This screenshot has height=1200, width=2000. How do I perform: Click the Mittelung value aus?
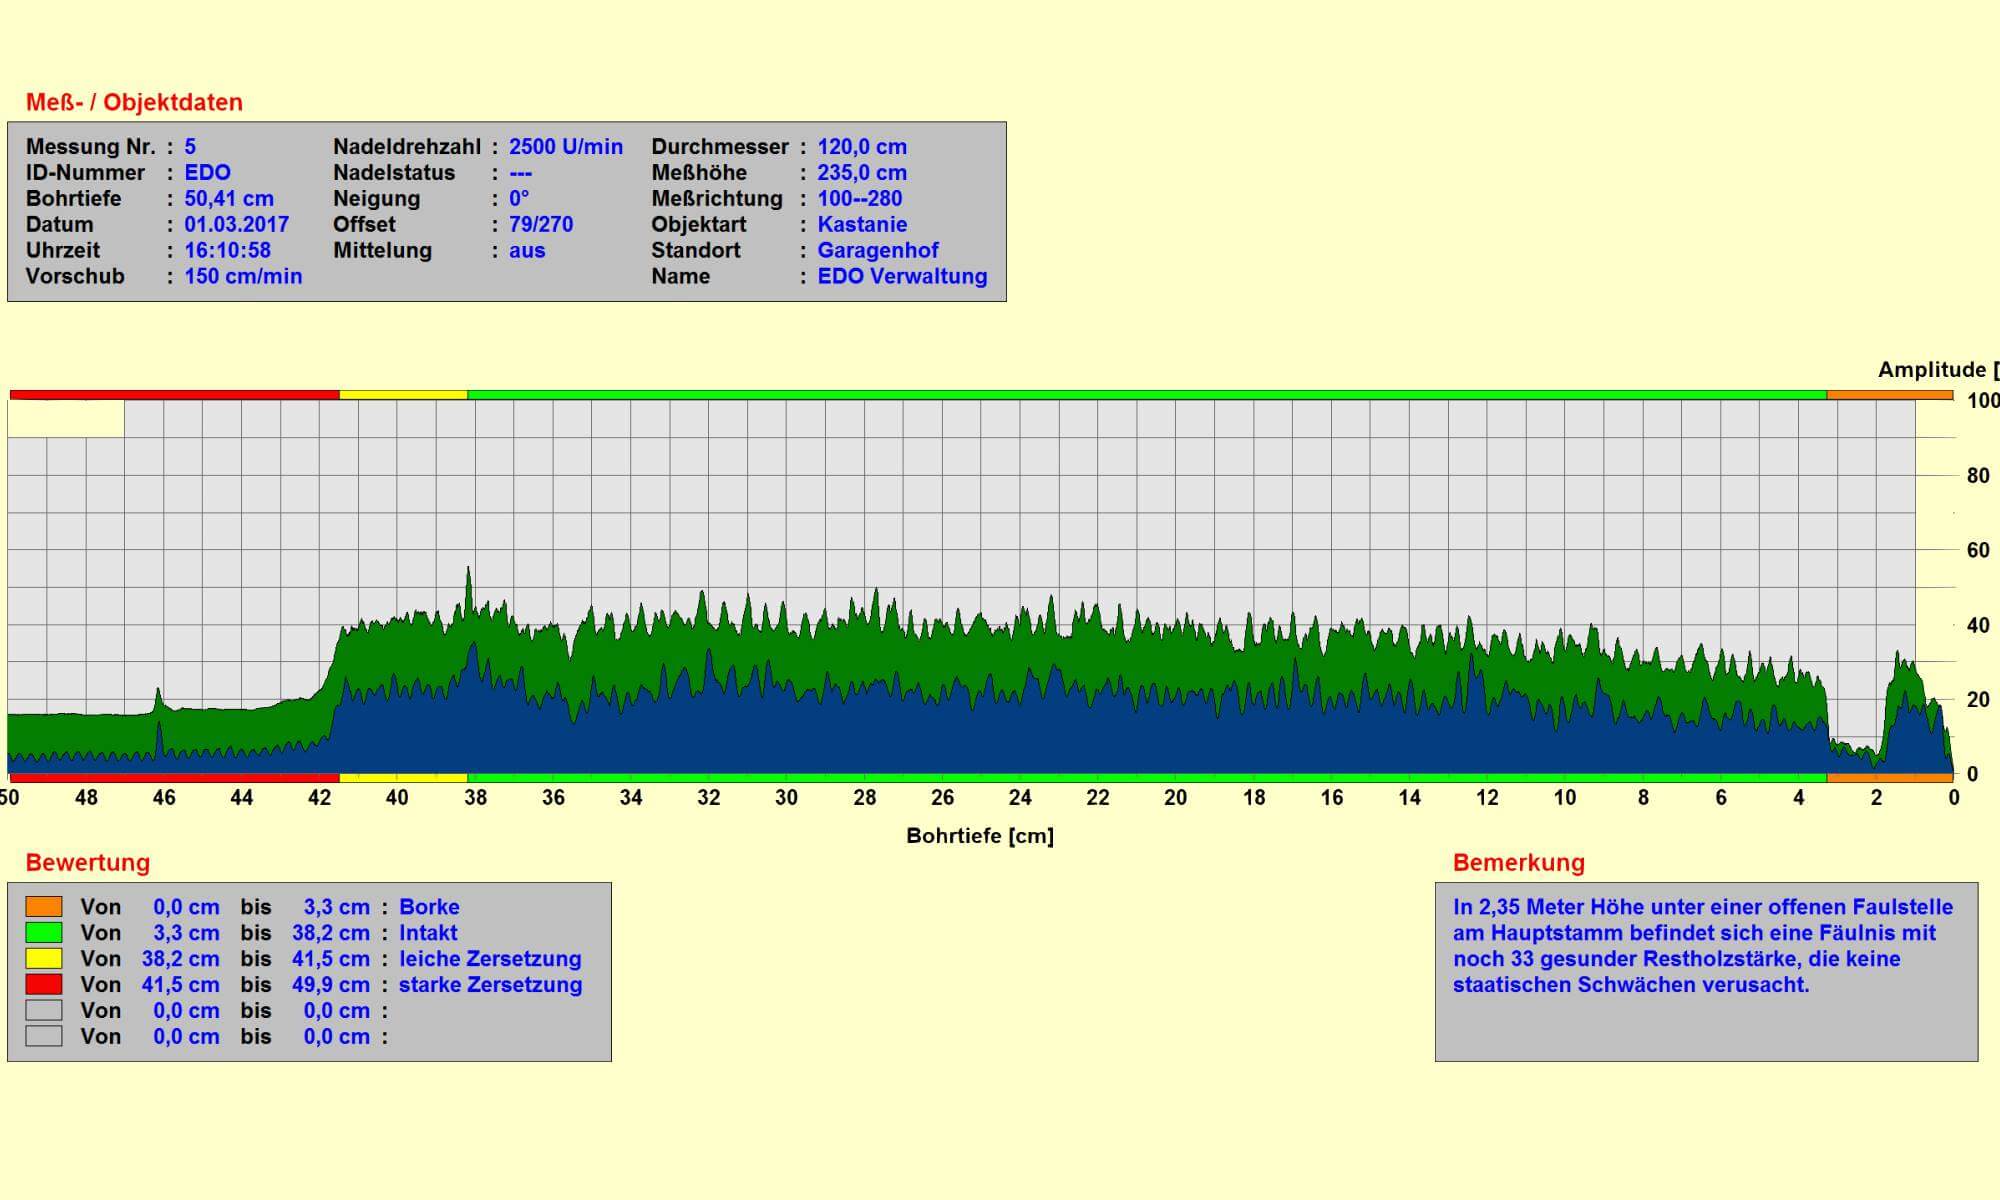click(527, 251)
